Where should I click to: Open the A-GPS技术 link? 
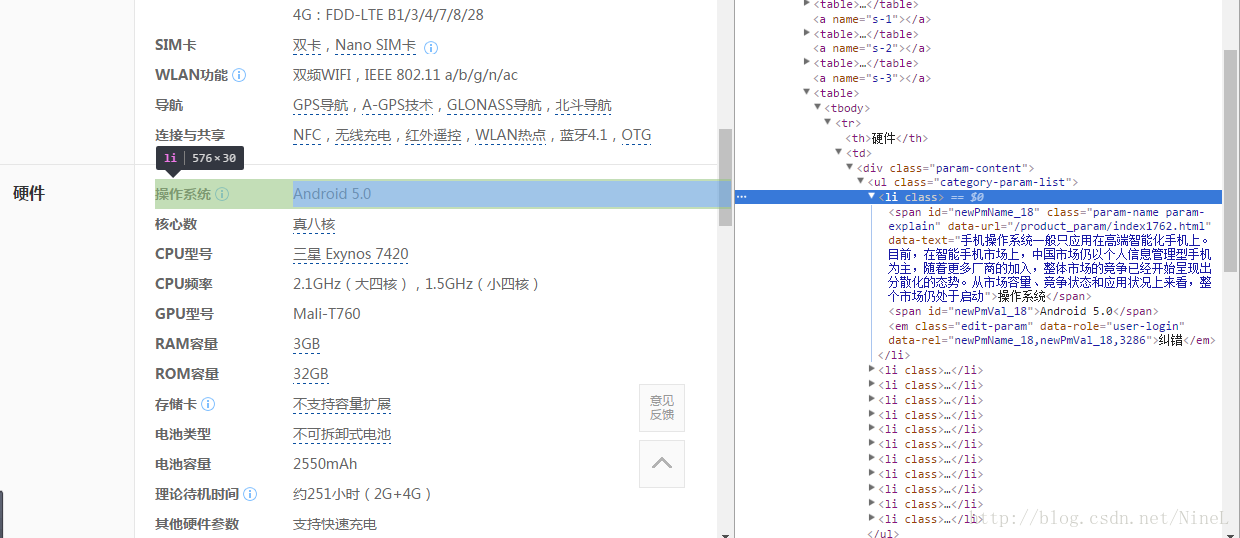click(398, 105)
